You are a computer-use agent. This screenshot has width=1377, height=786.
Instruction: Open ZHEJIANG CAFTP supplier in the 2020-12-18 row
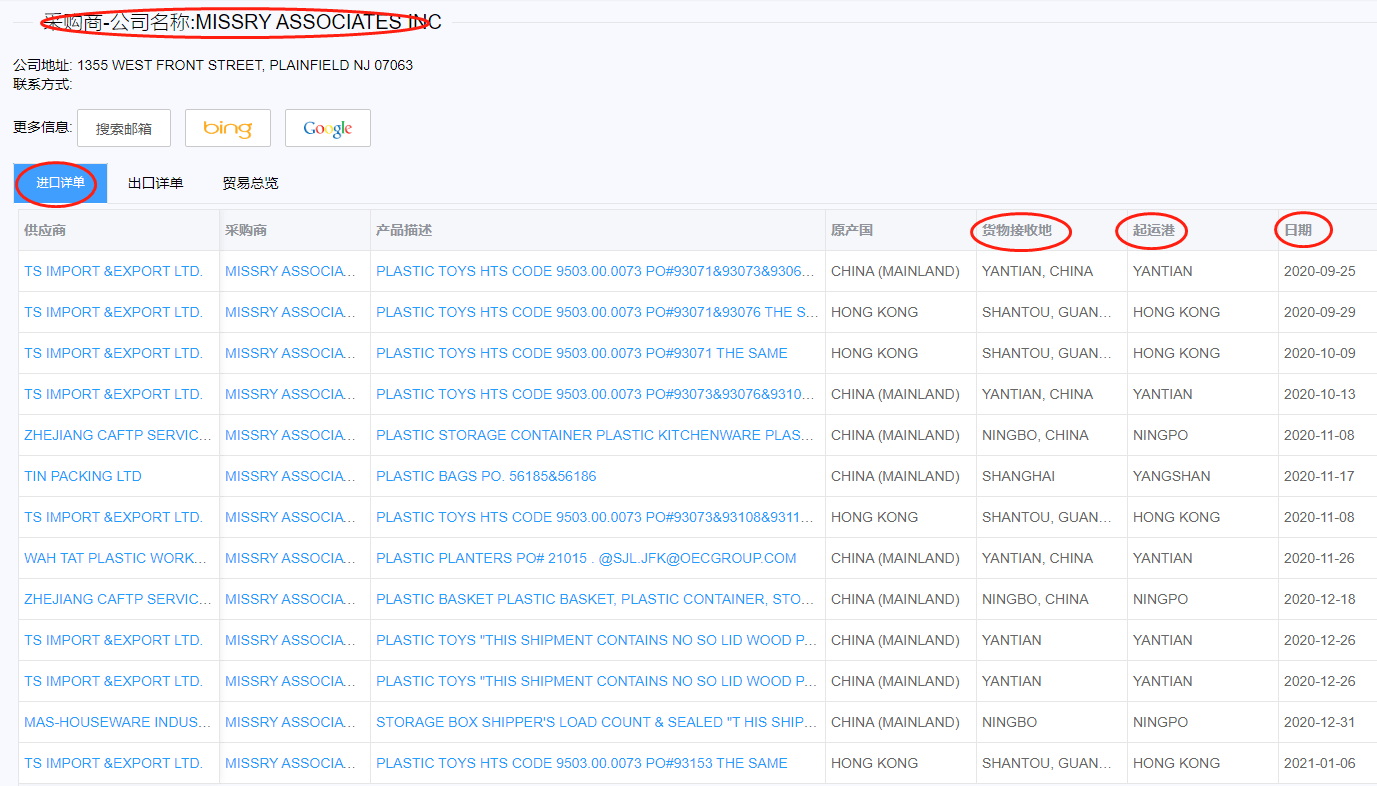click(x=118, y=599)
